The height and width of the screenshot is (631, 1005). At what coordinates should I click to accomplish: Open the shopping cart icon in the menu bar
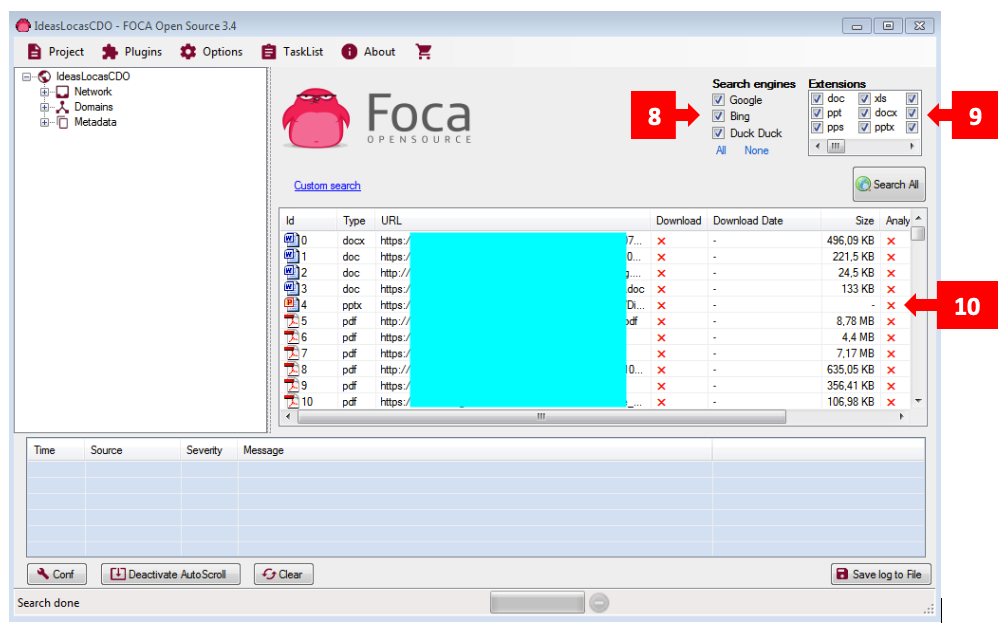(x=423, y=51)
